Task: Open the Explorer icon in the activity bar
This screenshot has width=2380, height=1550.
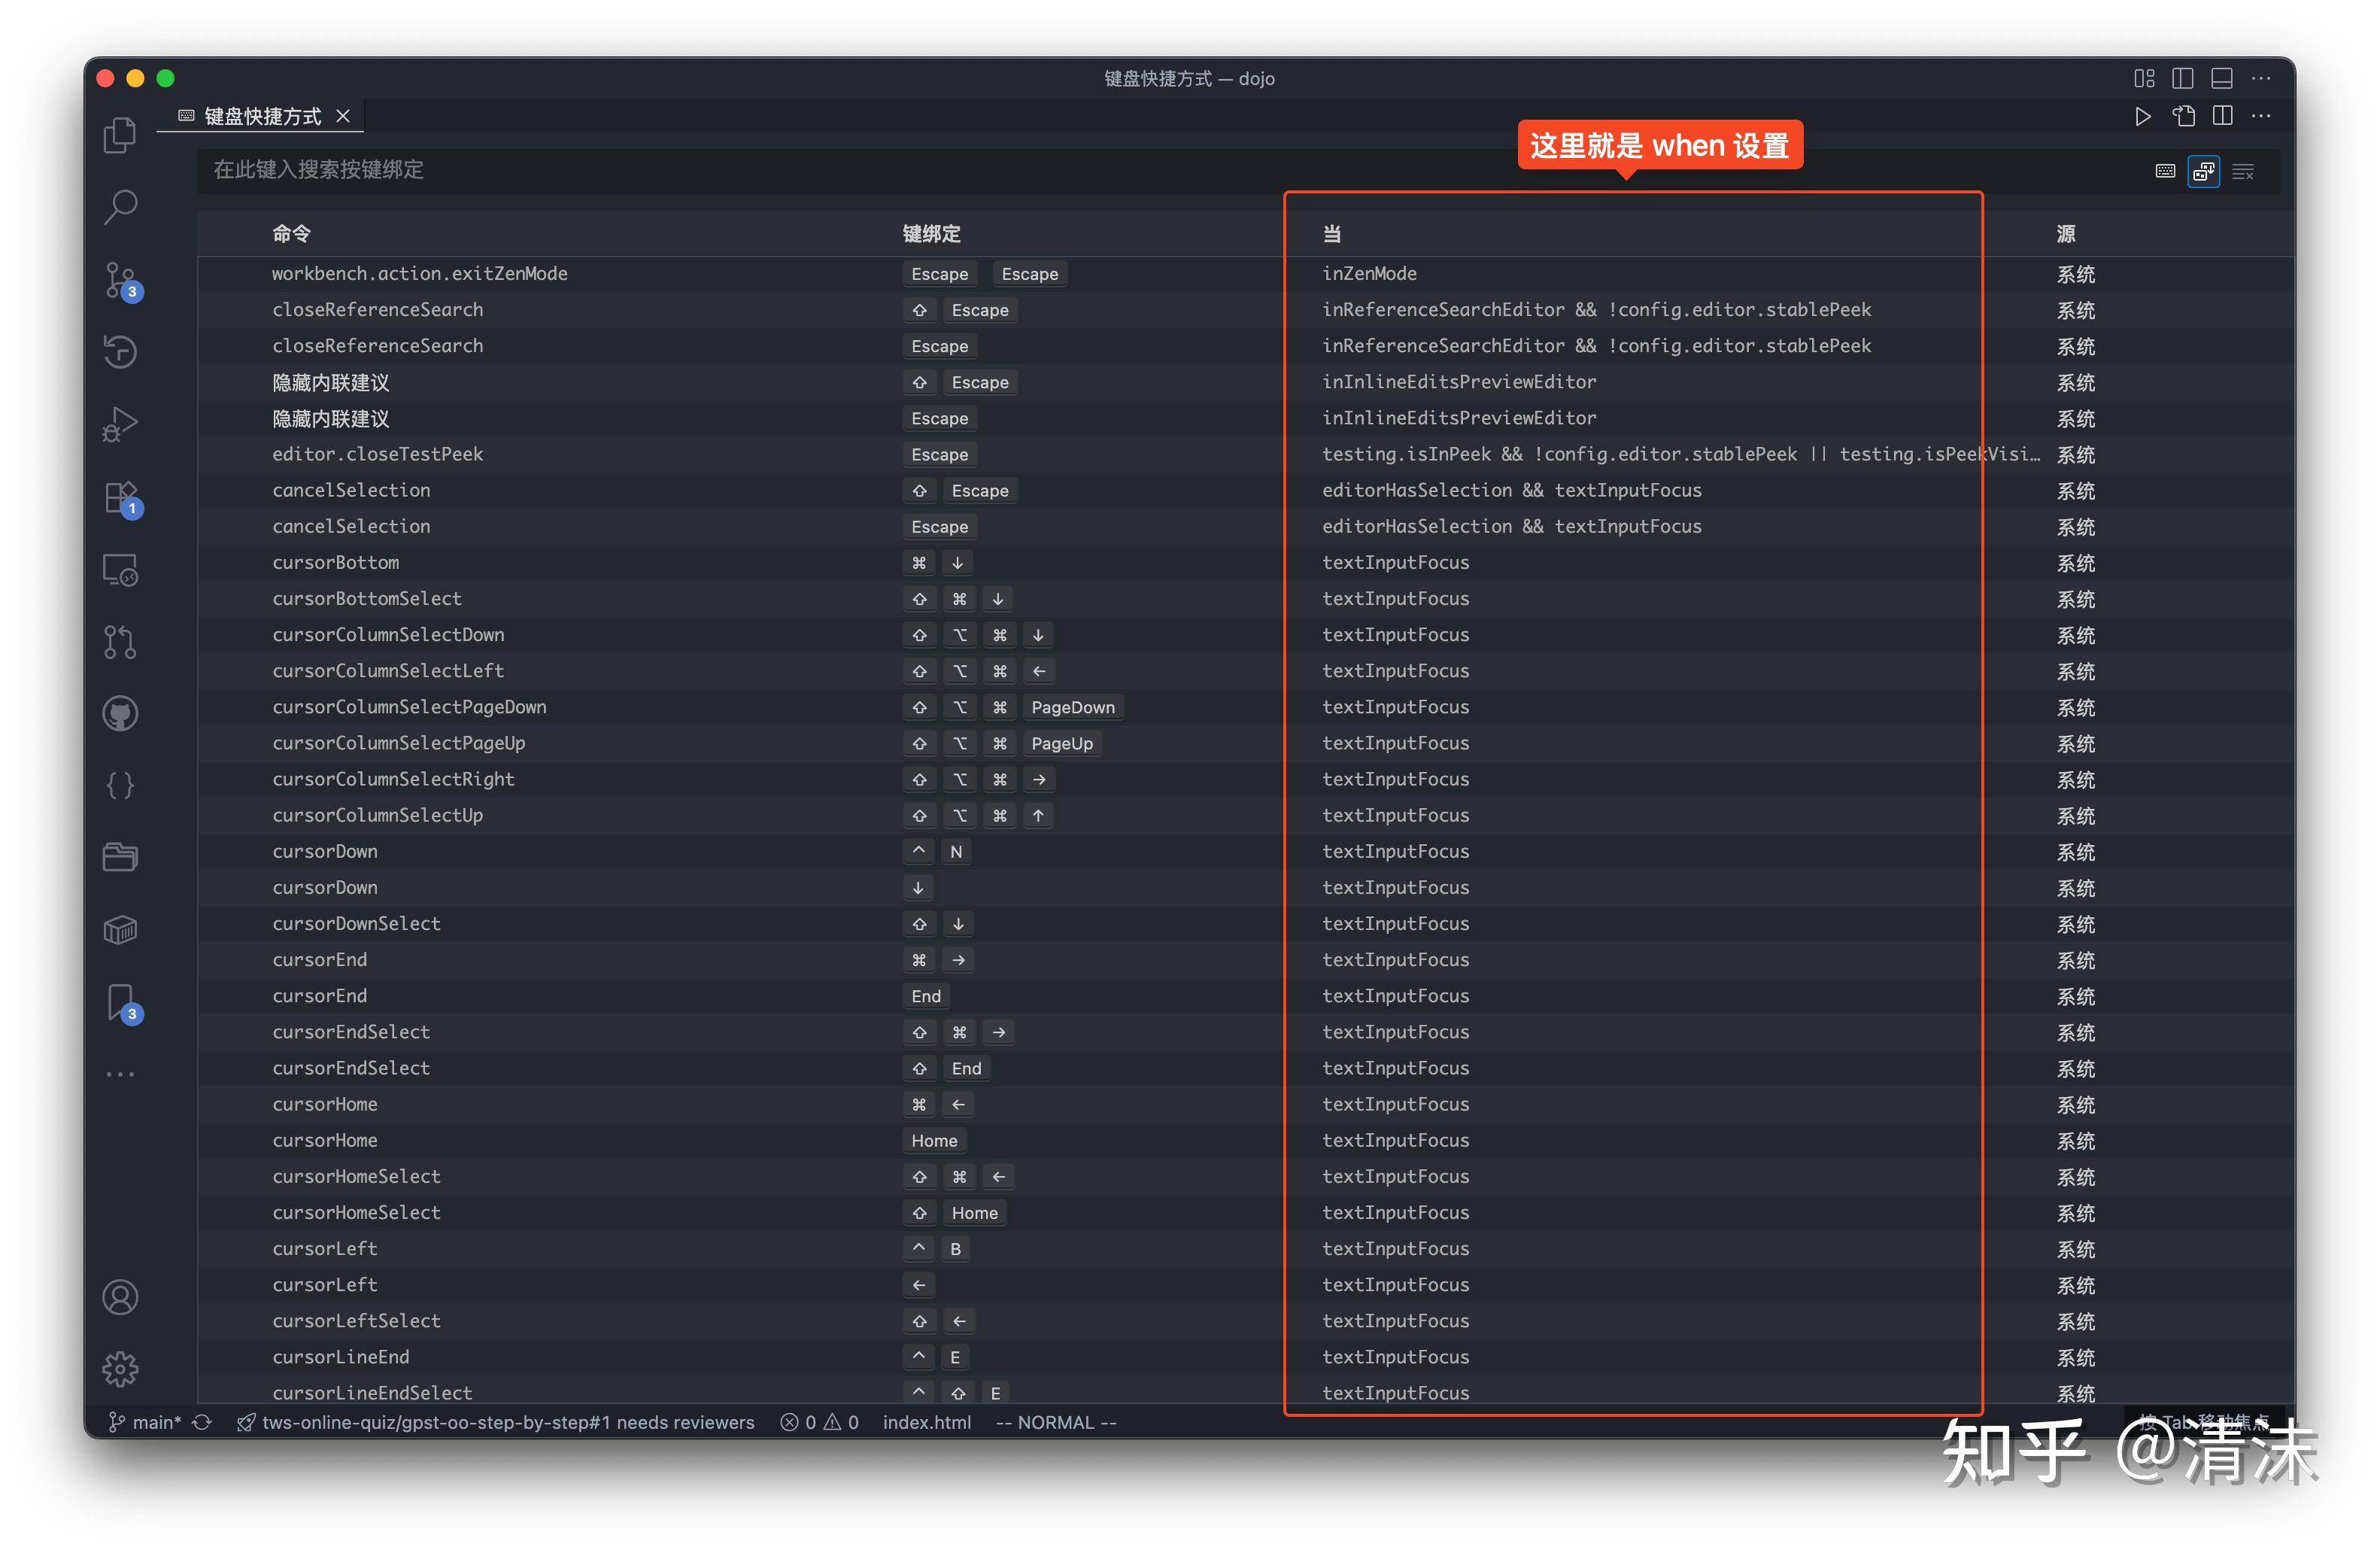Action: pyautogui.click(x=120, y=135)
